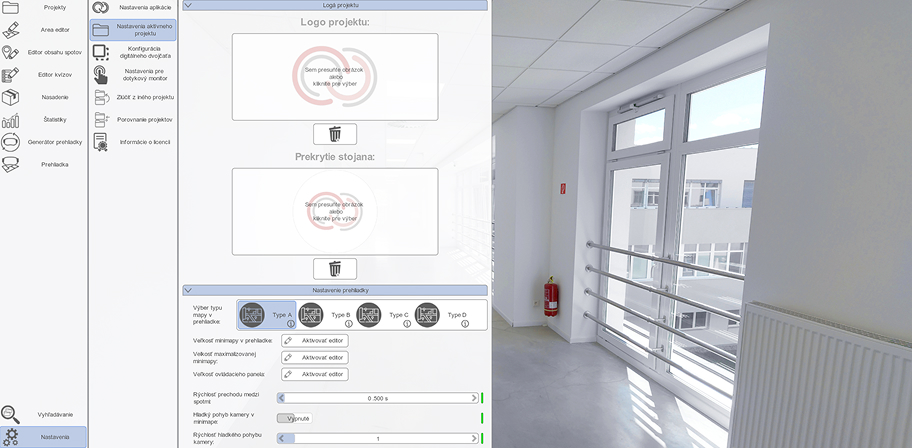
Task: Open the Area editor pencil icon
Action: (10, 30)
